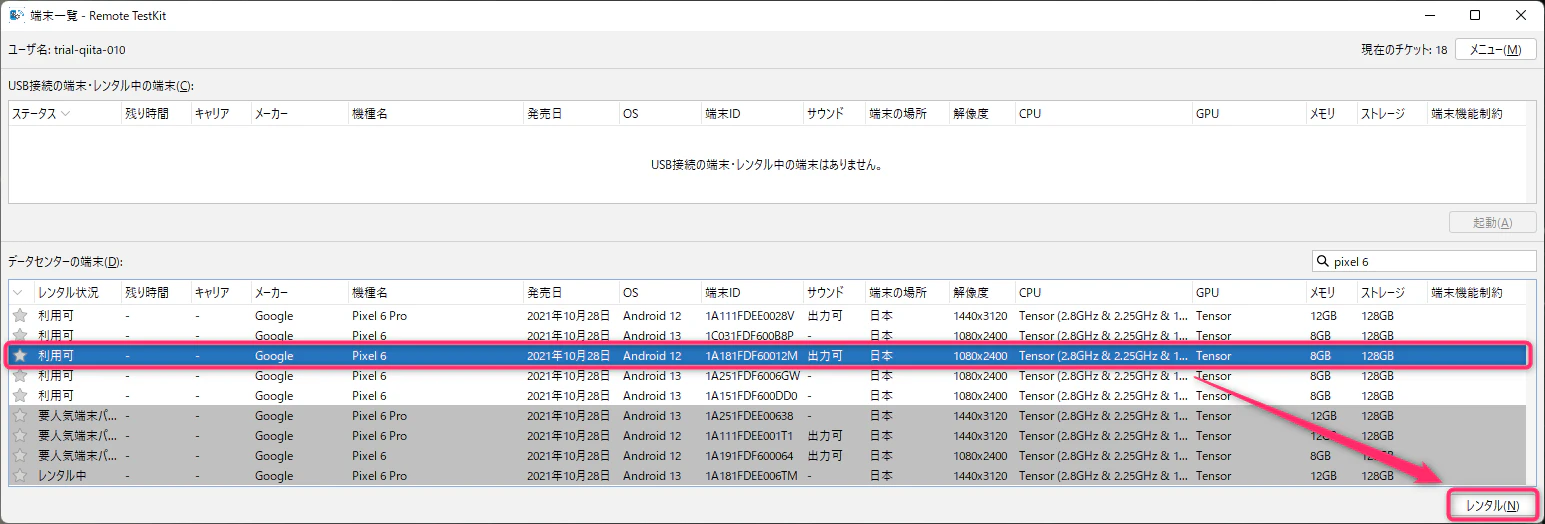
Task: Sort datacenter list by 端末ID header
Action: pos(752,293)
